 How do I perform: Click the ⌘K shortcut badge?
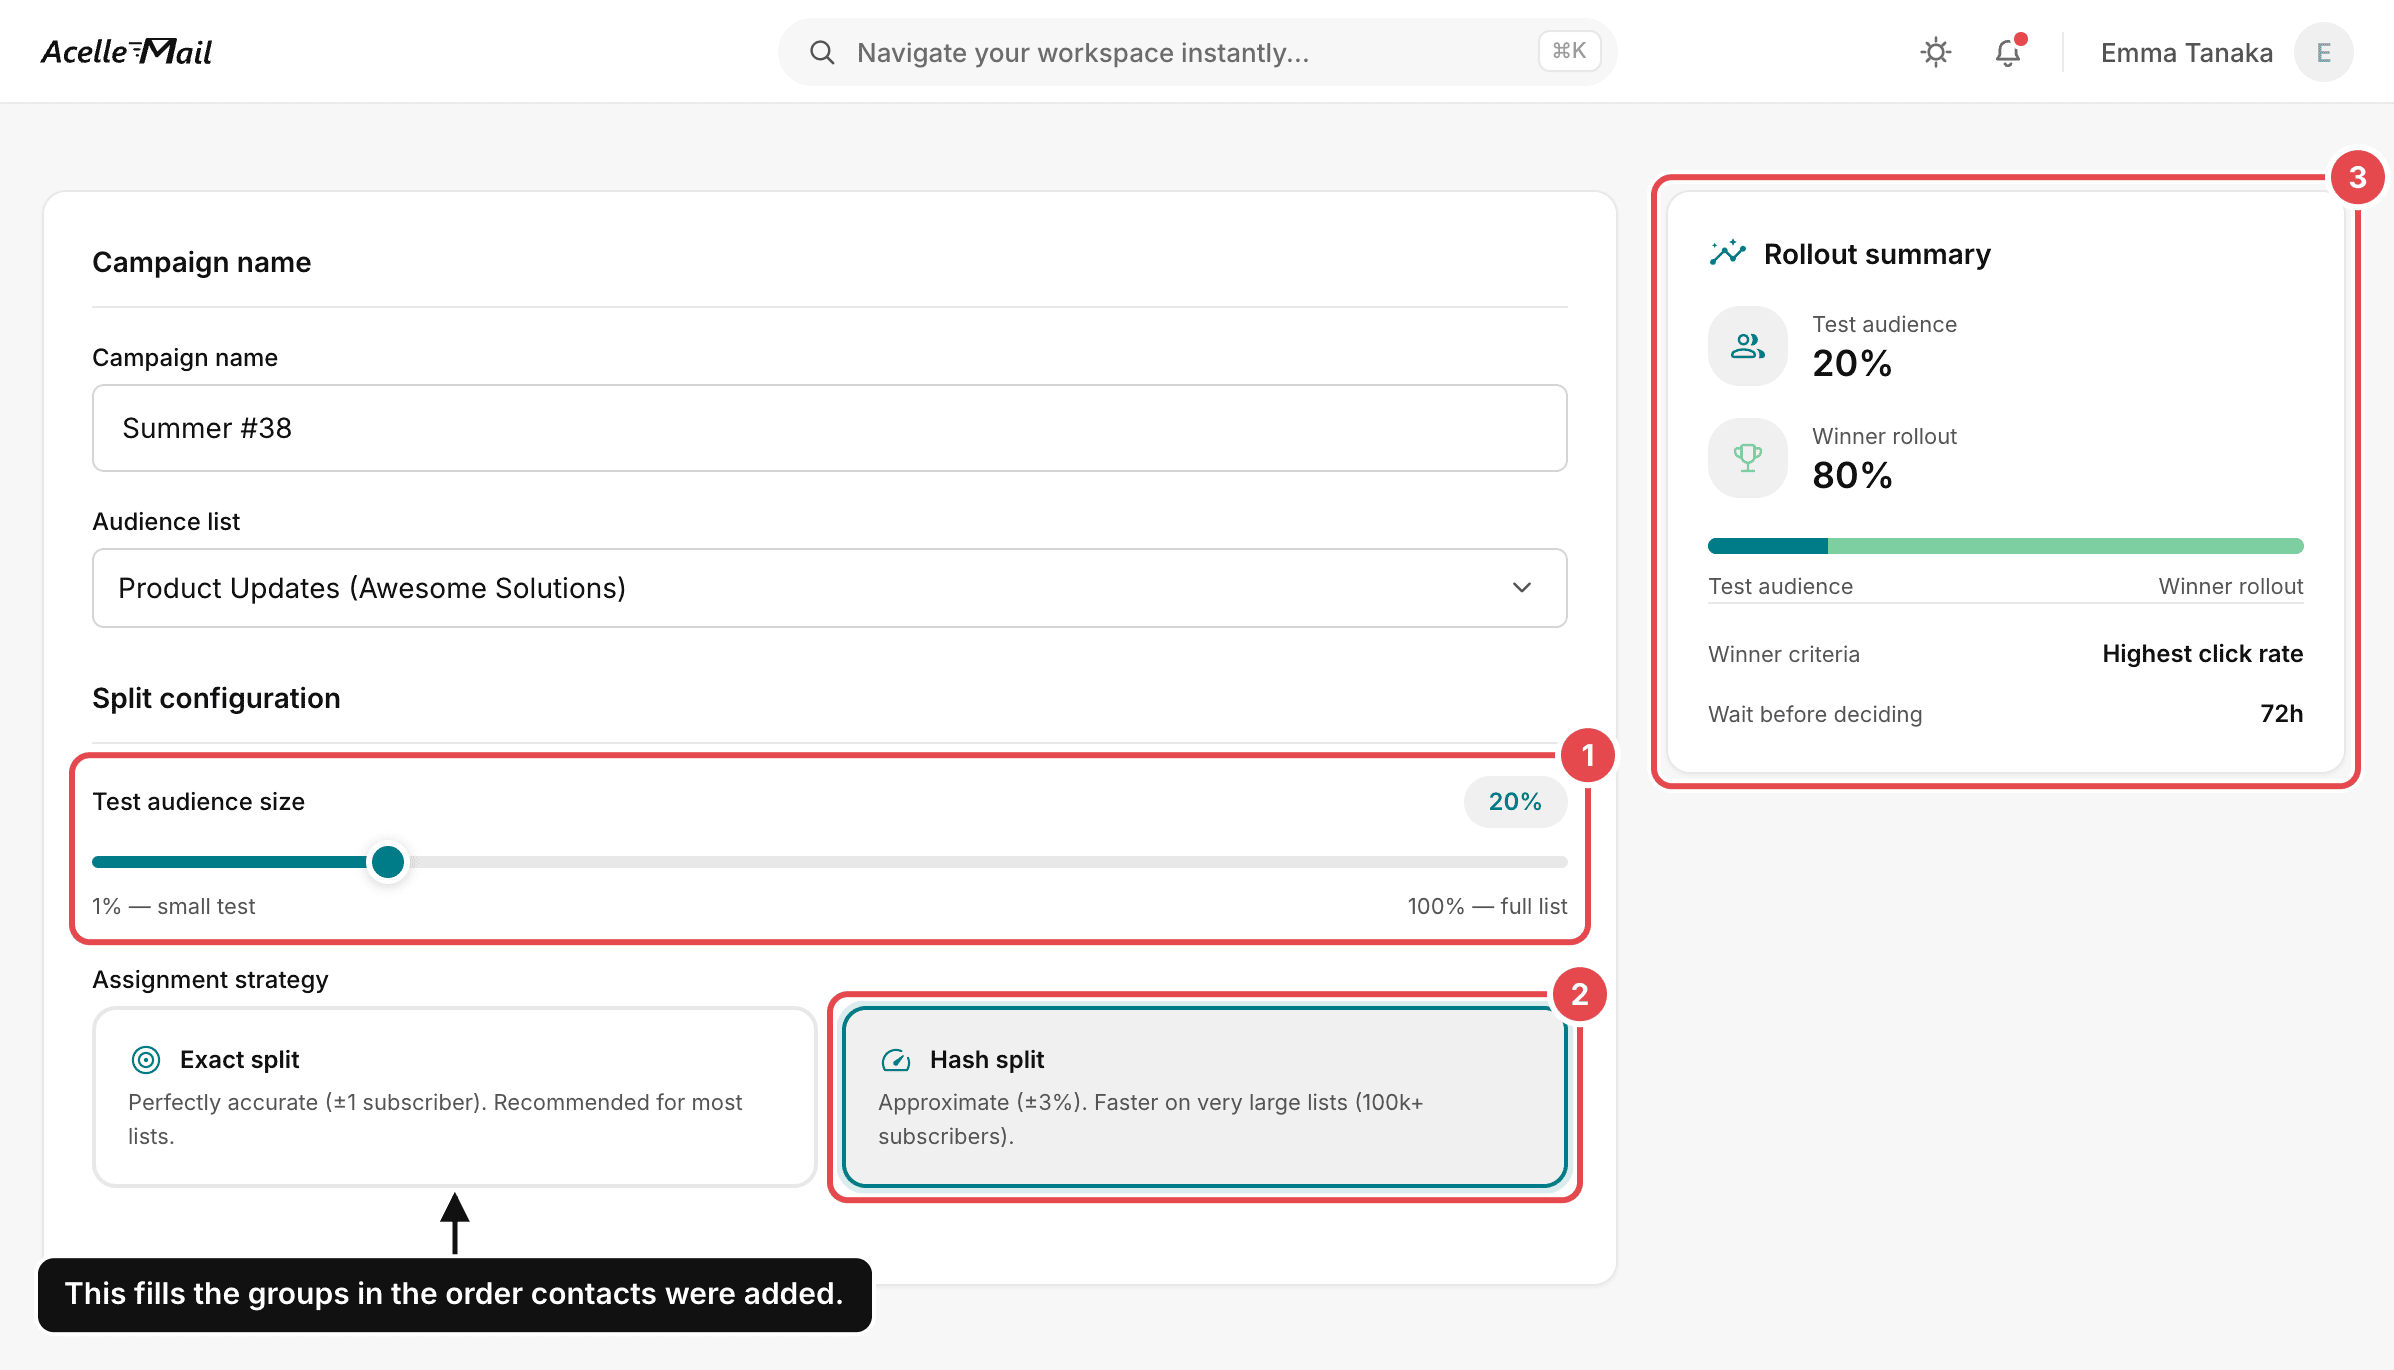(x=1569, y=51)
